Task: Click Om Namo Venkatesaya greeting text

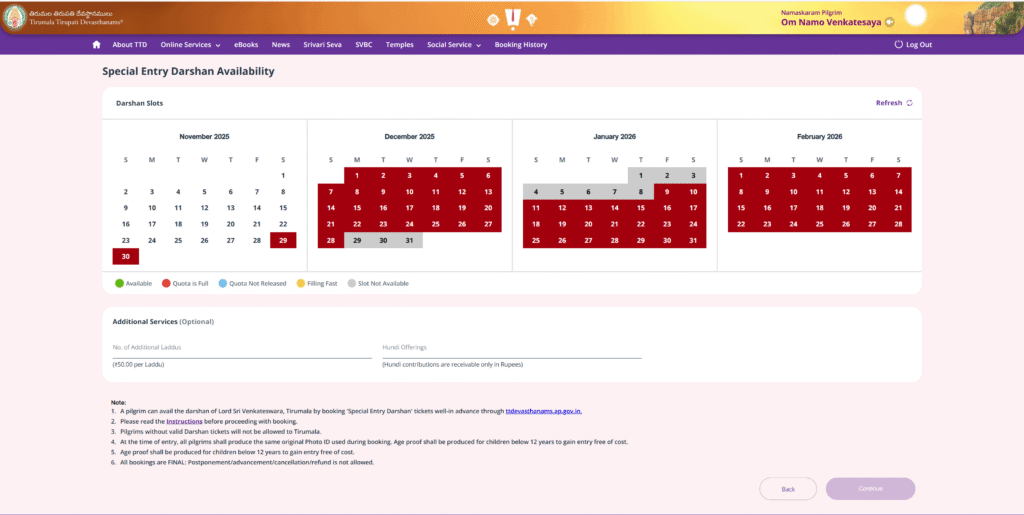Action: click(831, 22)
